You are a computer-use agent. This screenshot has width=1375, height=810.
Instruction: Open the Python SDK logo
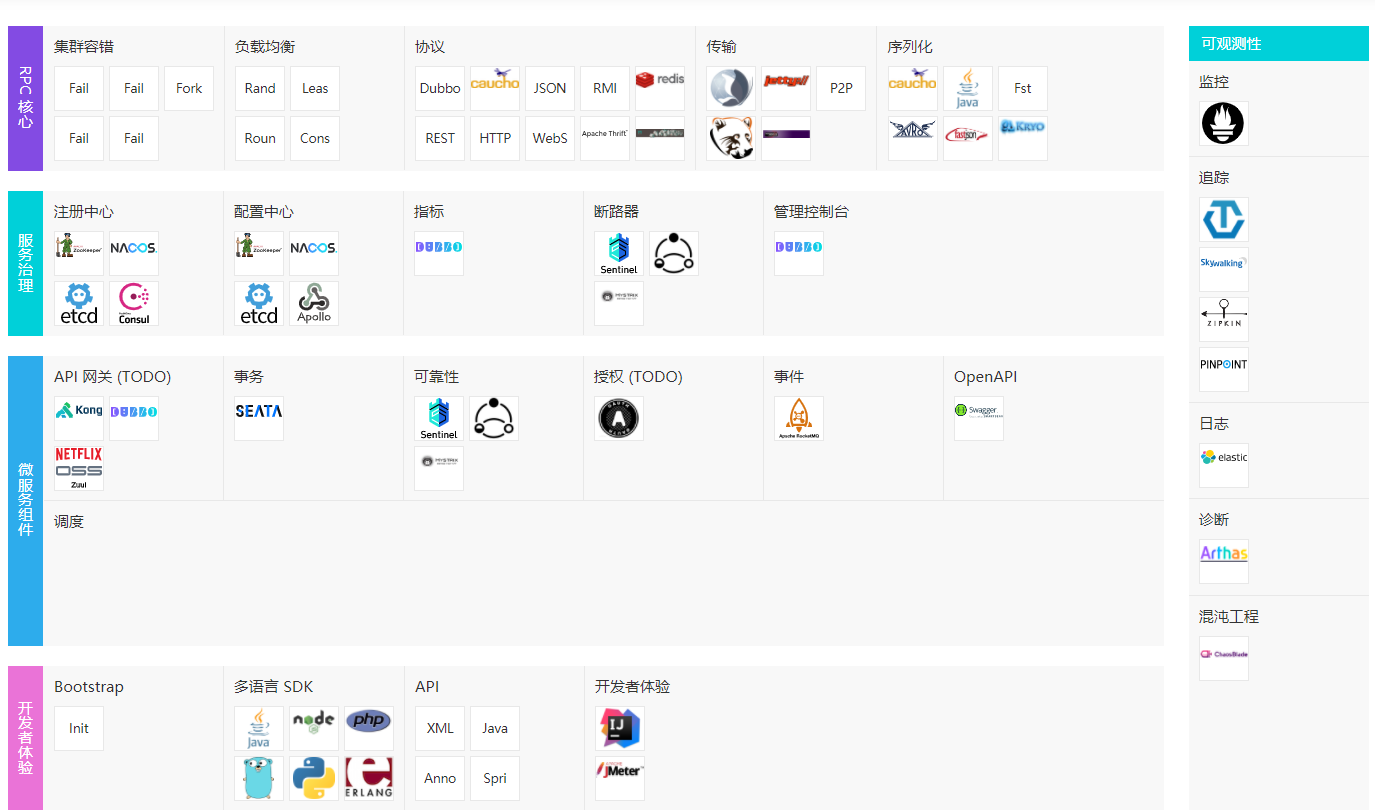[x=314, y=778]
